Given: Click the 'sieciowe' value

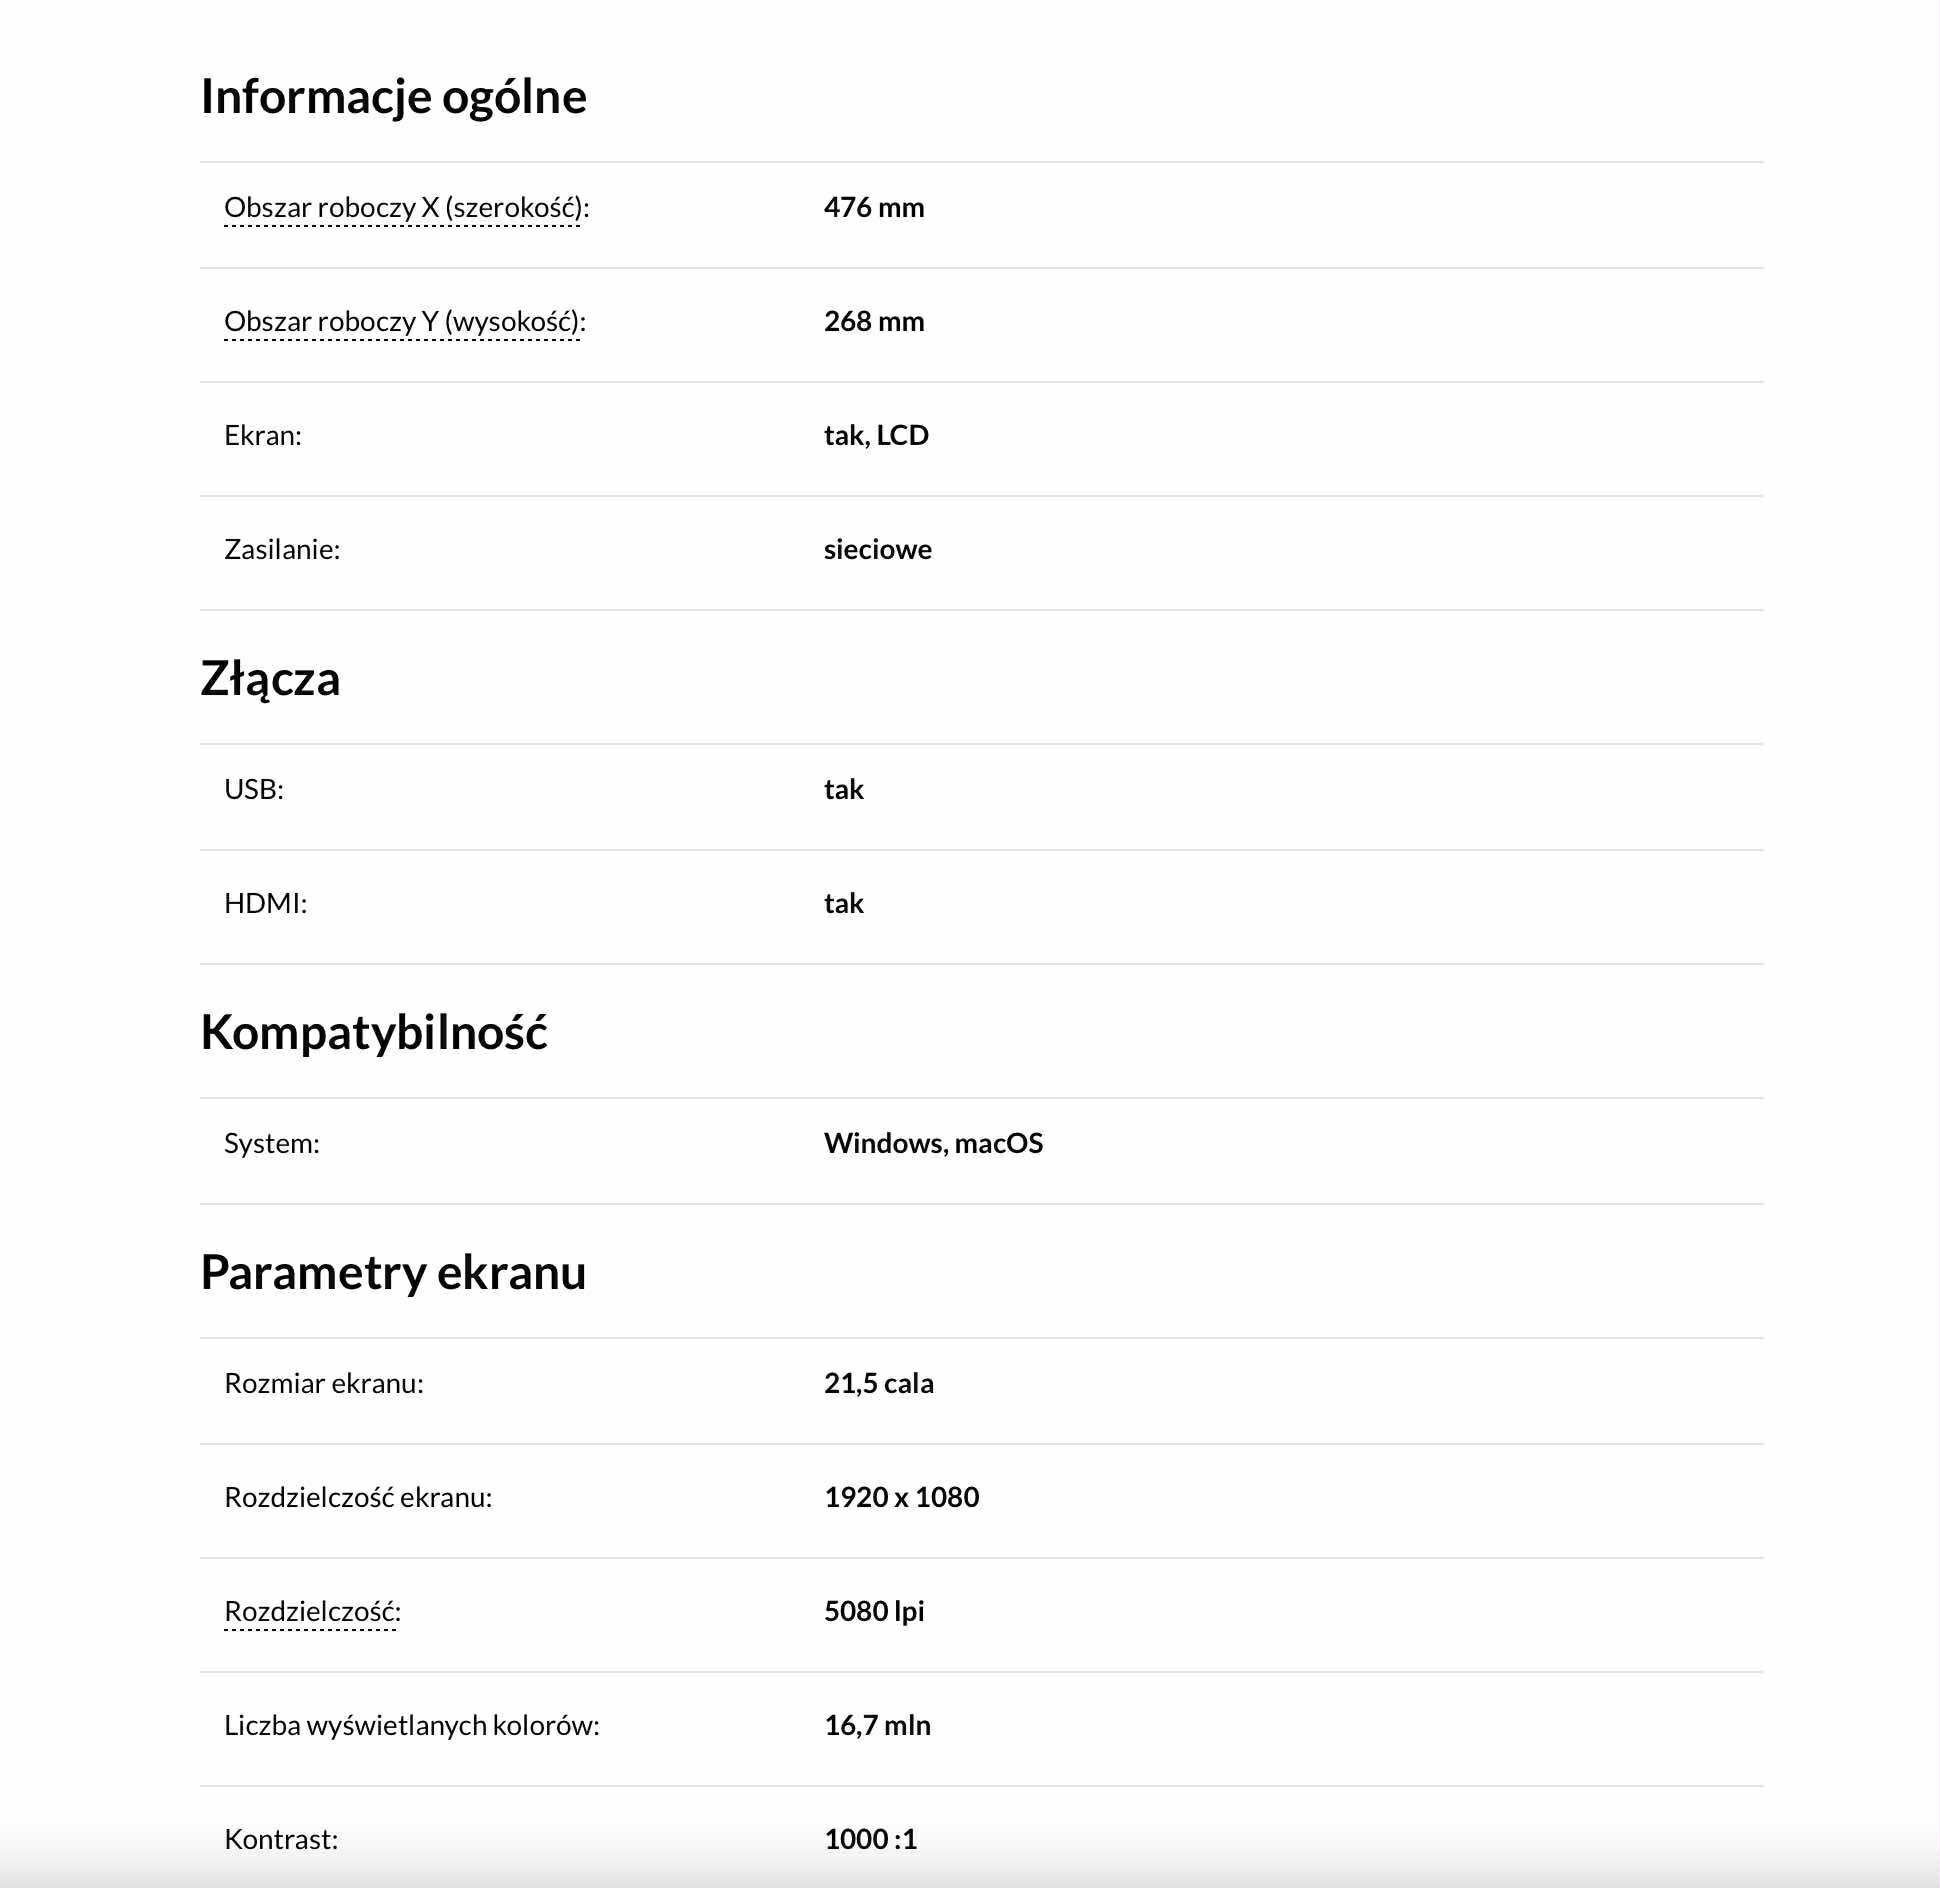Looking at the screenshot, I should 878,550.
